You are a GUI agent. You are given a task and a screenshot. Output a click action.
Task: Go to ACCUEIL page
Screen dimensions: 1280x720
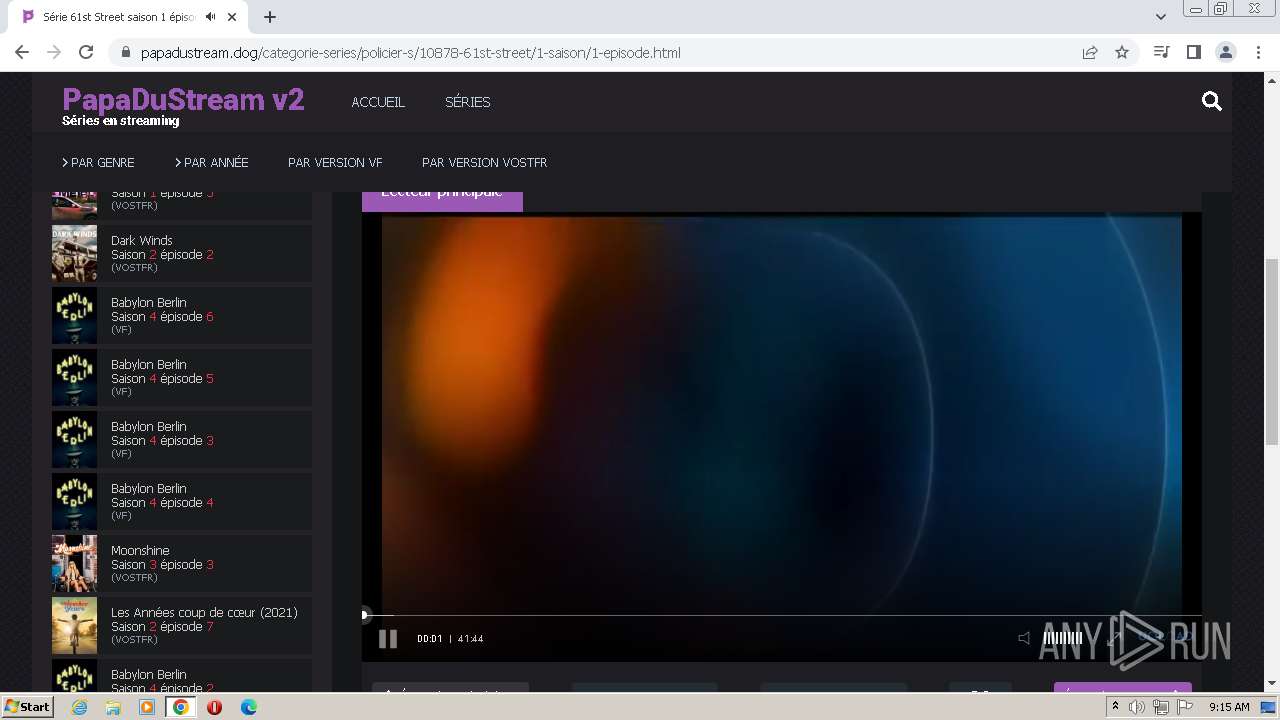378,102
